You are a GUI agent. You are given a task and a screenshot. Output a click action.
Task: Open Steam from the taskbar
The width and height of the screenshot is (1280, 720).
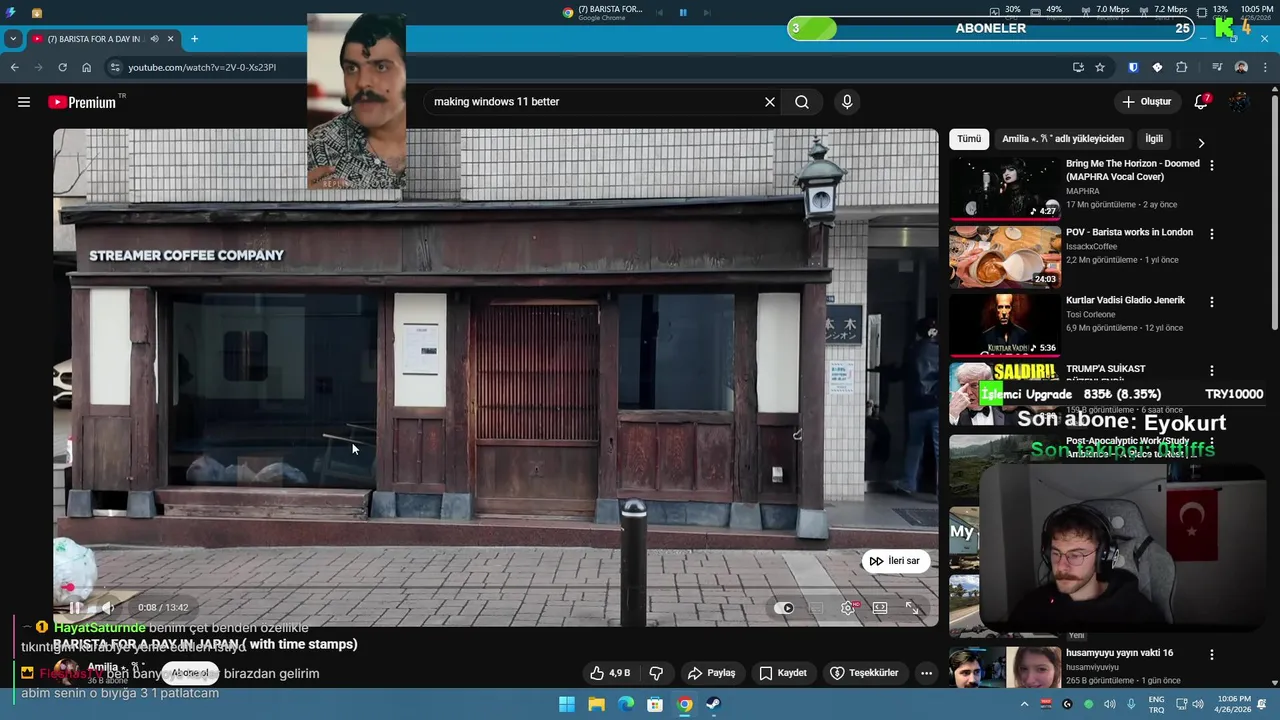(x=713, y=704)
